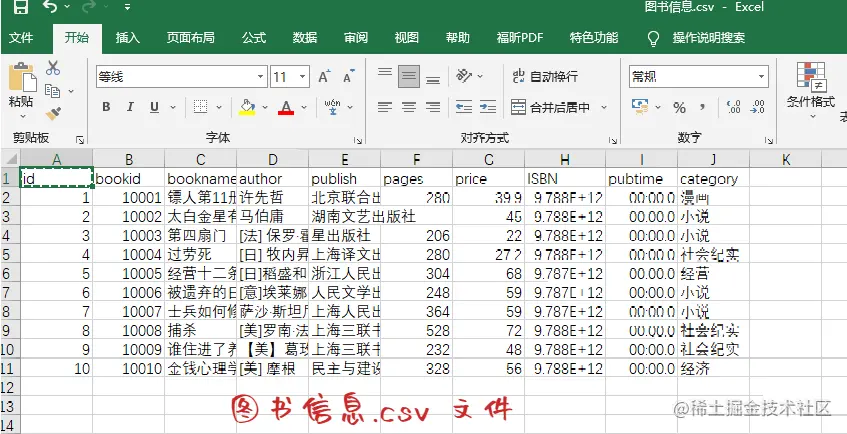Screen dimensions: 847x434
Task: Toggle Underline formatting
Action: click(154, 107)
